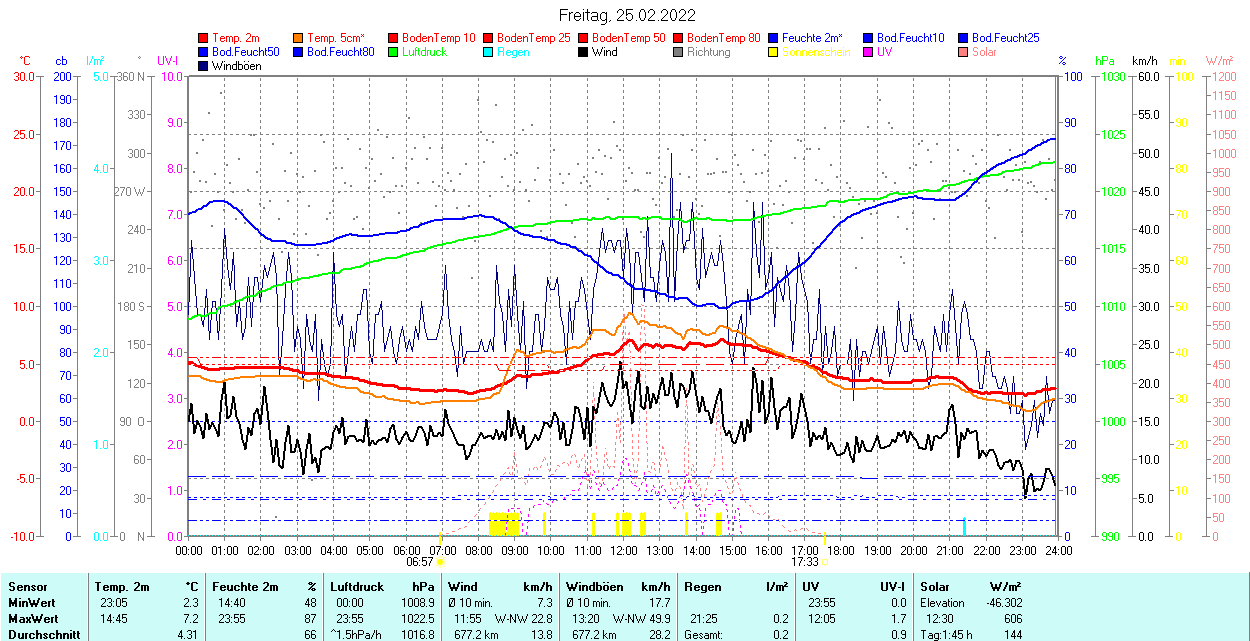Click the black Wind legend square

584,52
